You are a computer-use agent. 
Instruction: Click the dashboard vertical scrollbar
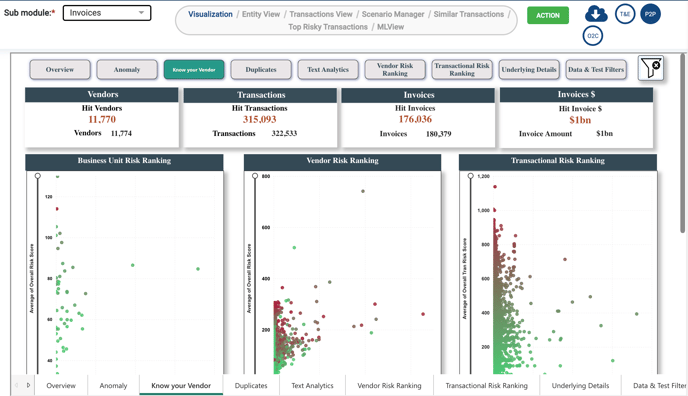click(682, 143)
